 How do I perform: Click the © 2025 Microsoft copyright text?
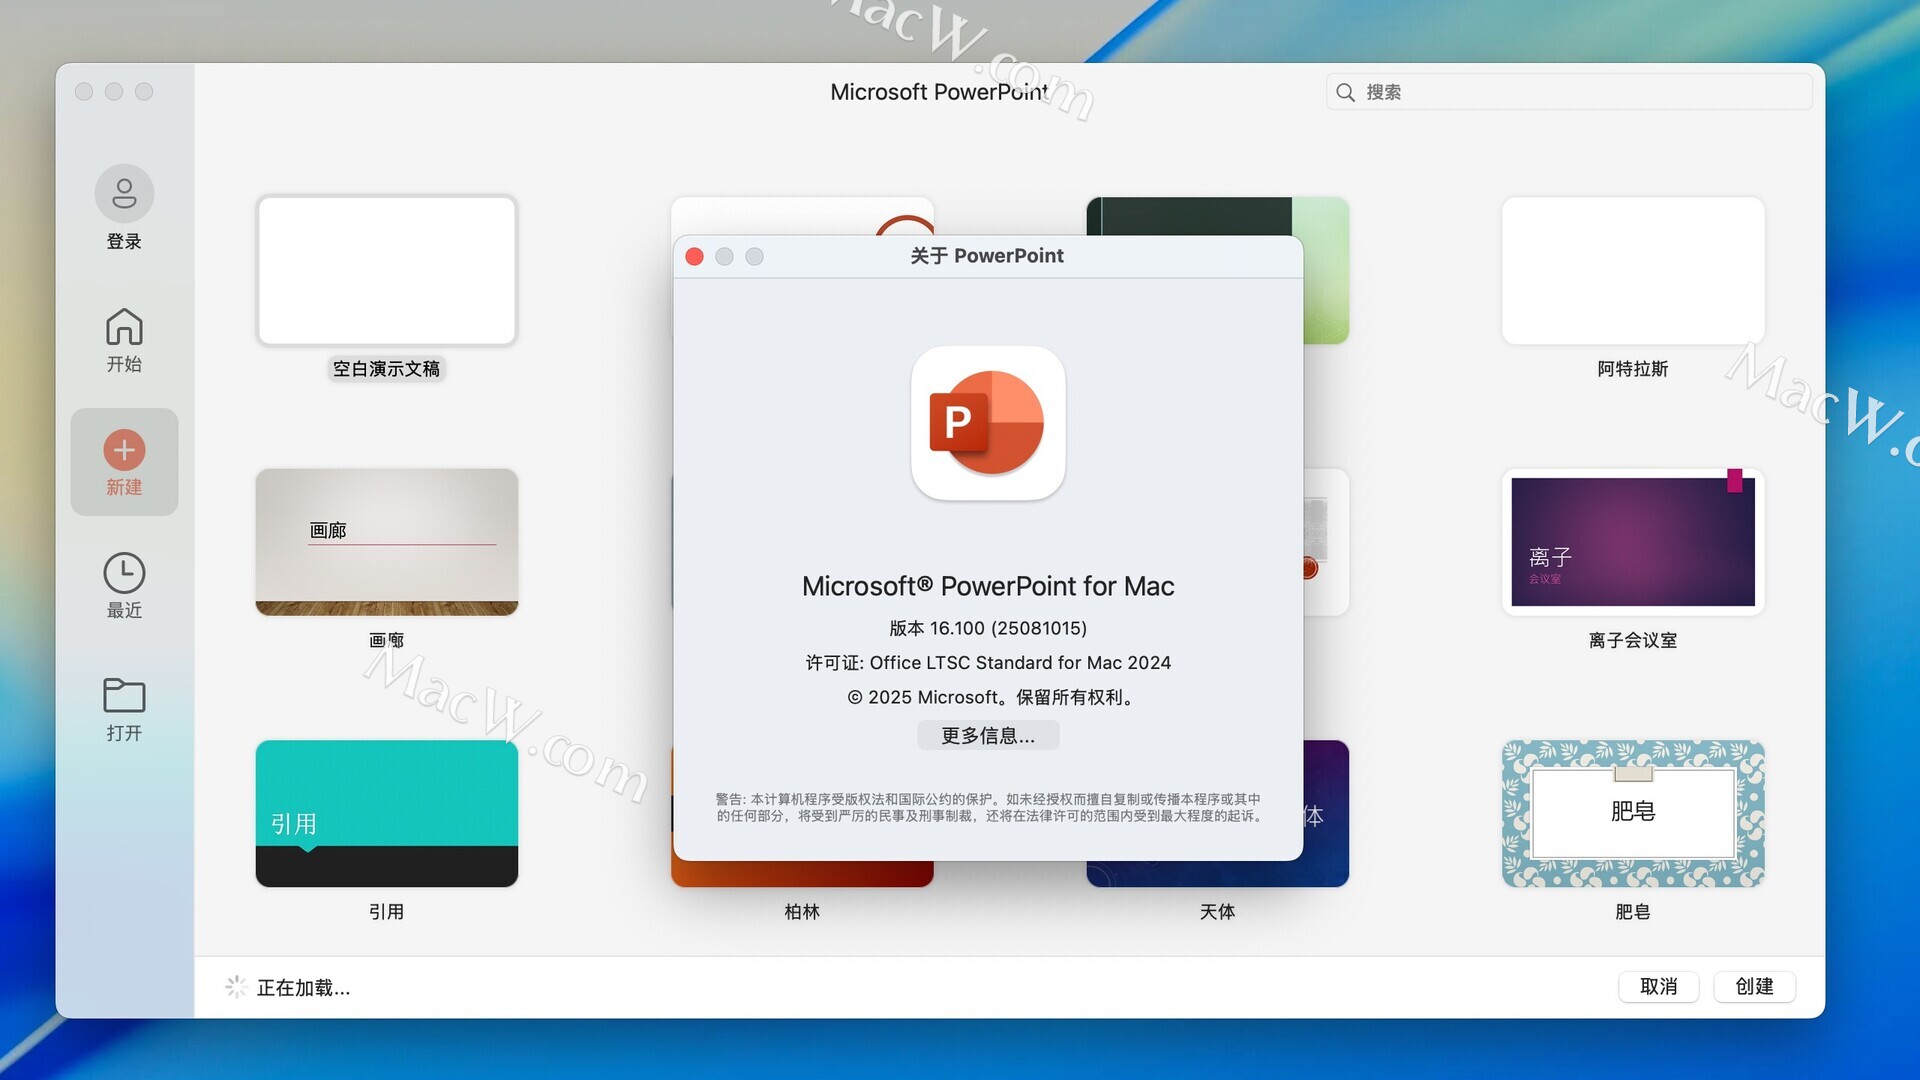tap(993, 697)
